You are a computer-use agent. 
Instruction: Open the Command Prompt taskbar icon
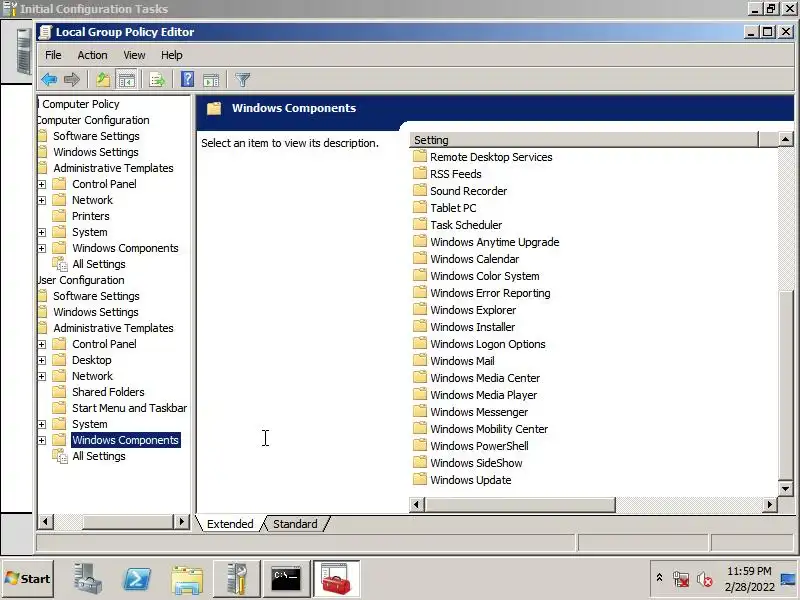(x=286, y=579)
